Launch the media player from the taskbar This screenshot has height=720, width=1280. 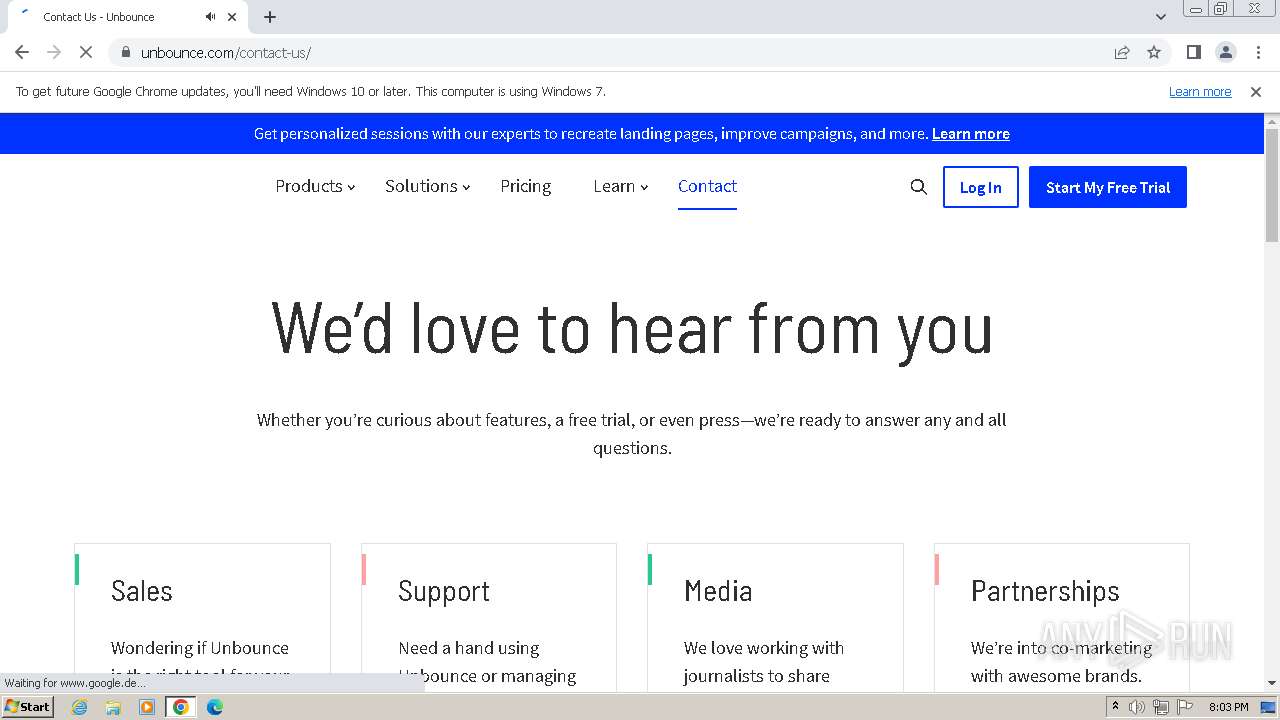(147, 707)
